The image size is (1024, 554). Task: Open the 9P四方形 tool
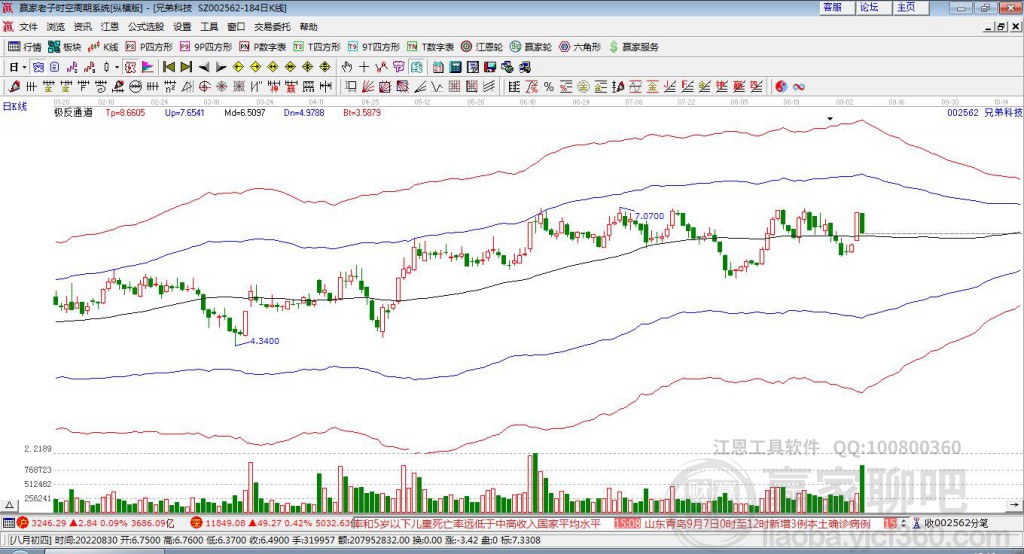[206, 47]
